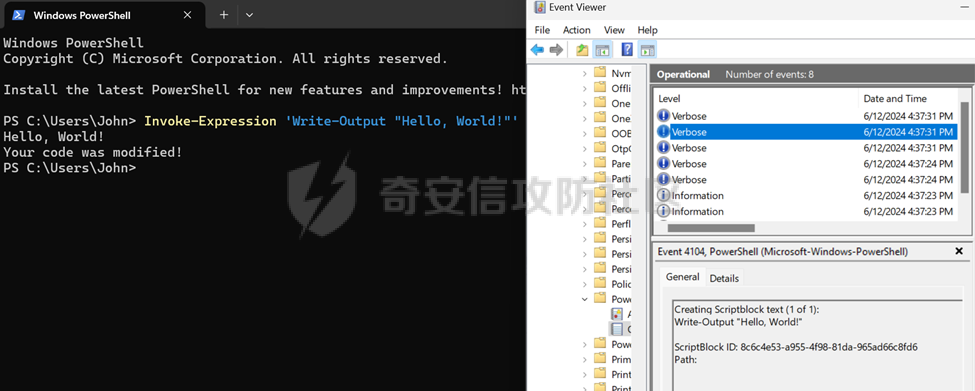
Task: Select the Operational log icon in the tree
Action: (617, 329)
